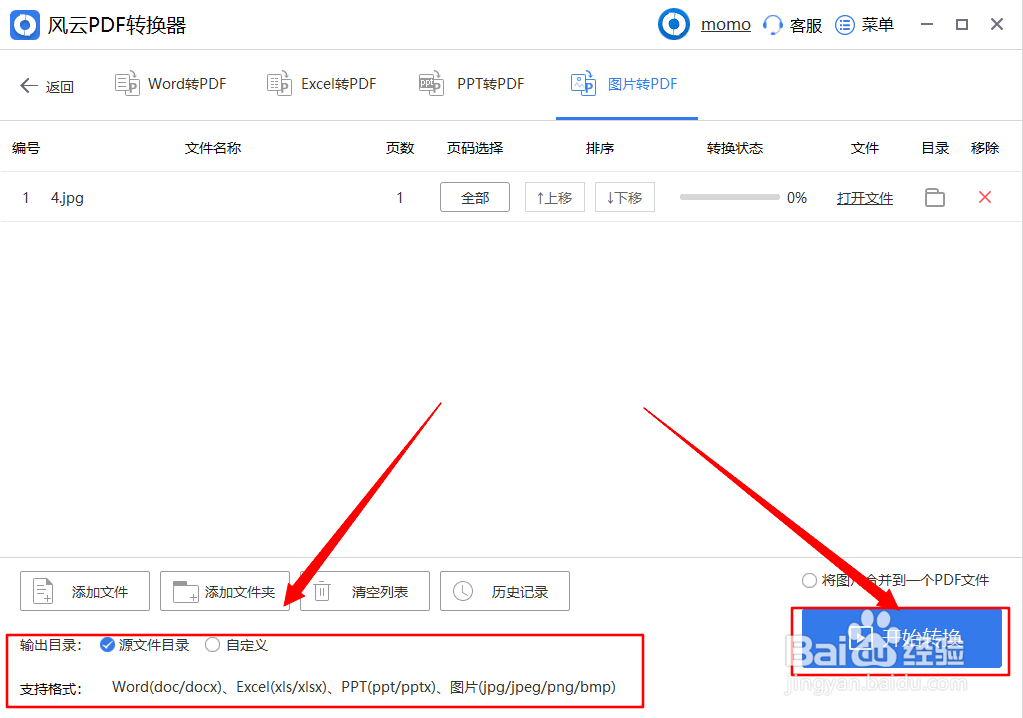
Task: Click the 返回 back arrow
Action: tap(29, 85)
